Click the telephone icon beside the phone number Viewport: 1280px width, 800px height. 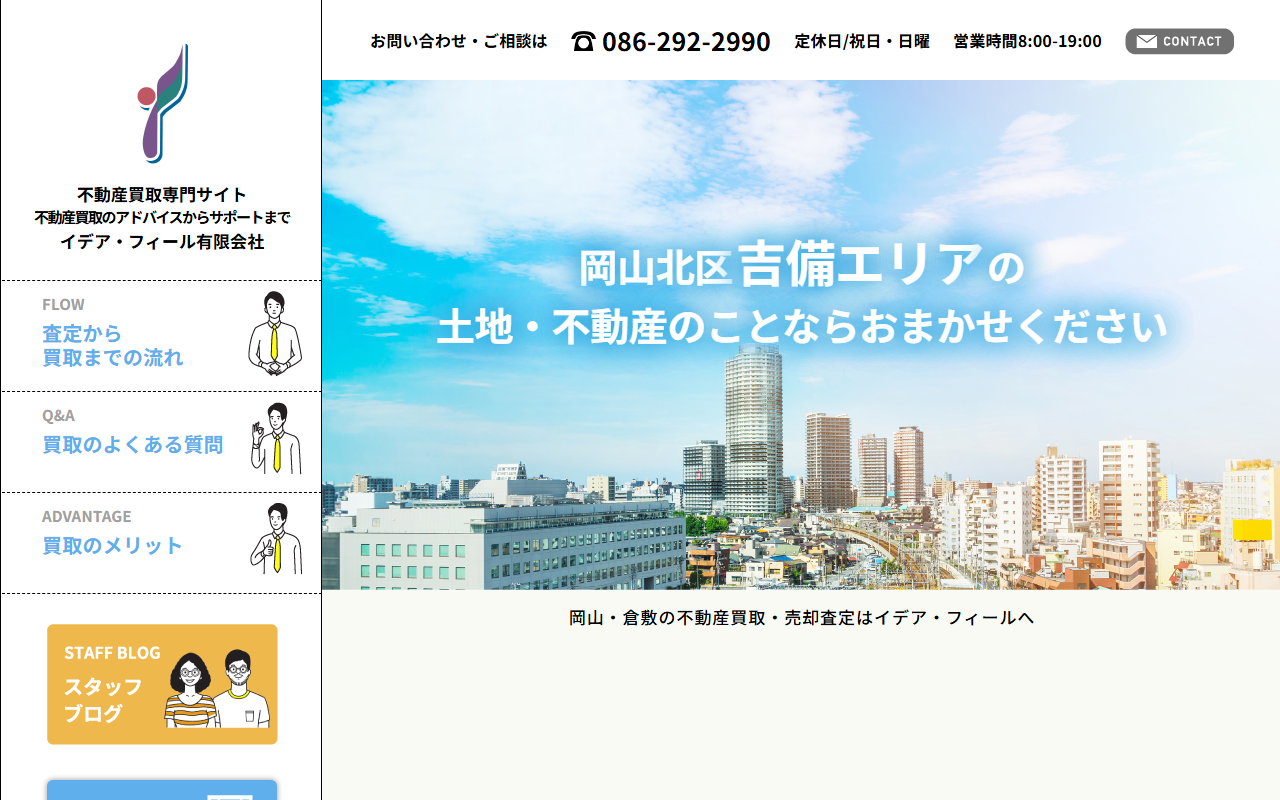pyautogui.click(x=583, y=41)
